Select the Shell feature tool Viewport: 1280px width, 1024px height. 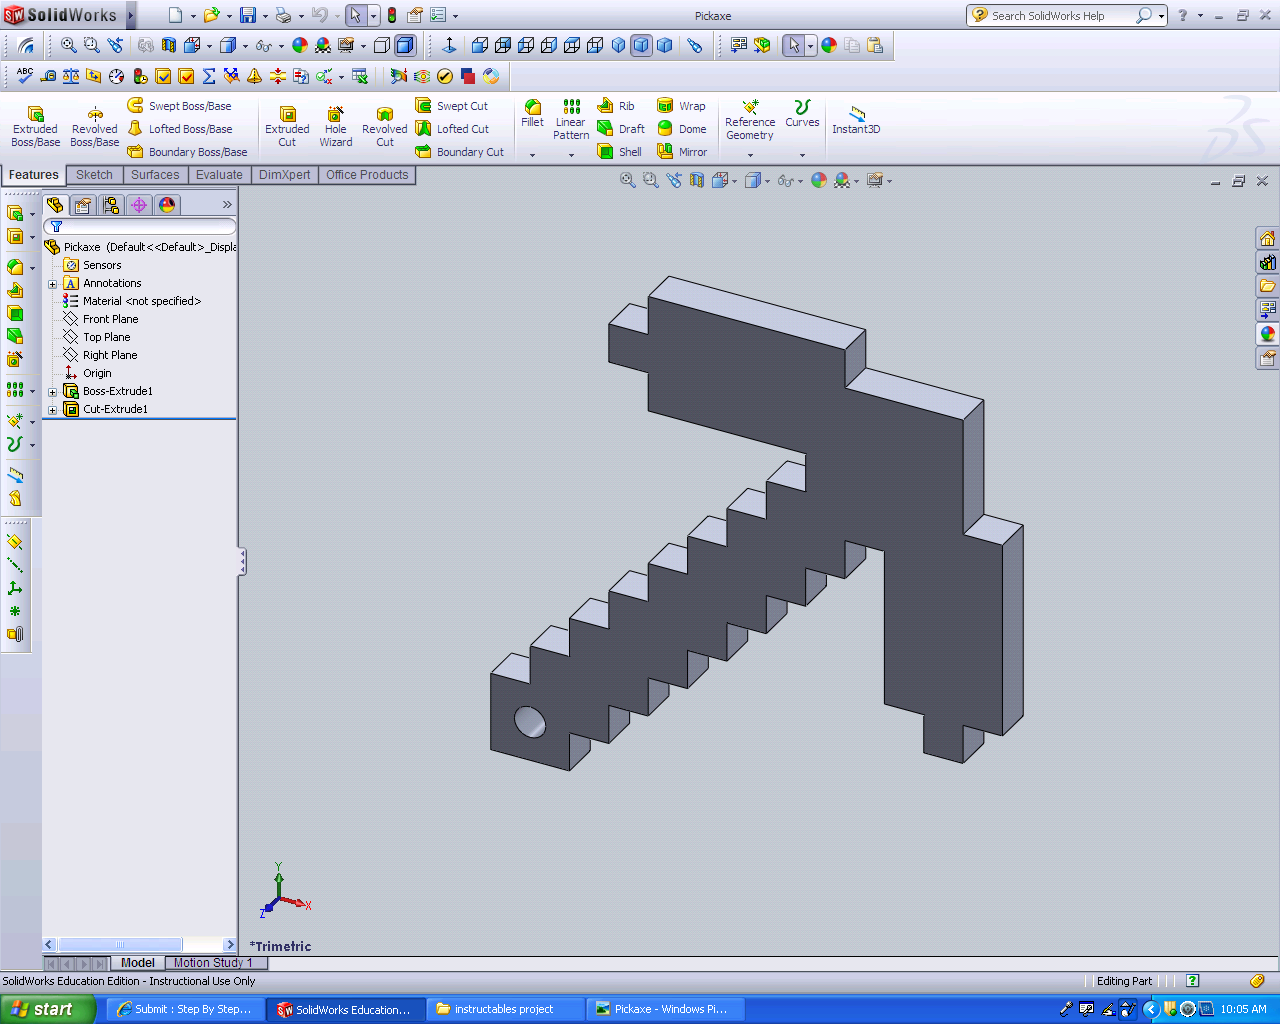tap(620, 152)
